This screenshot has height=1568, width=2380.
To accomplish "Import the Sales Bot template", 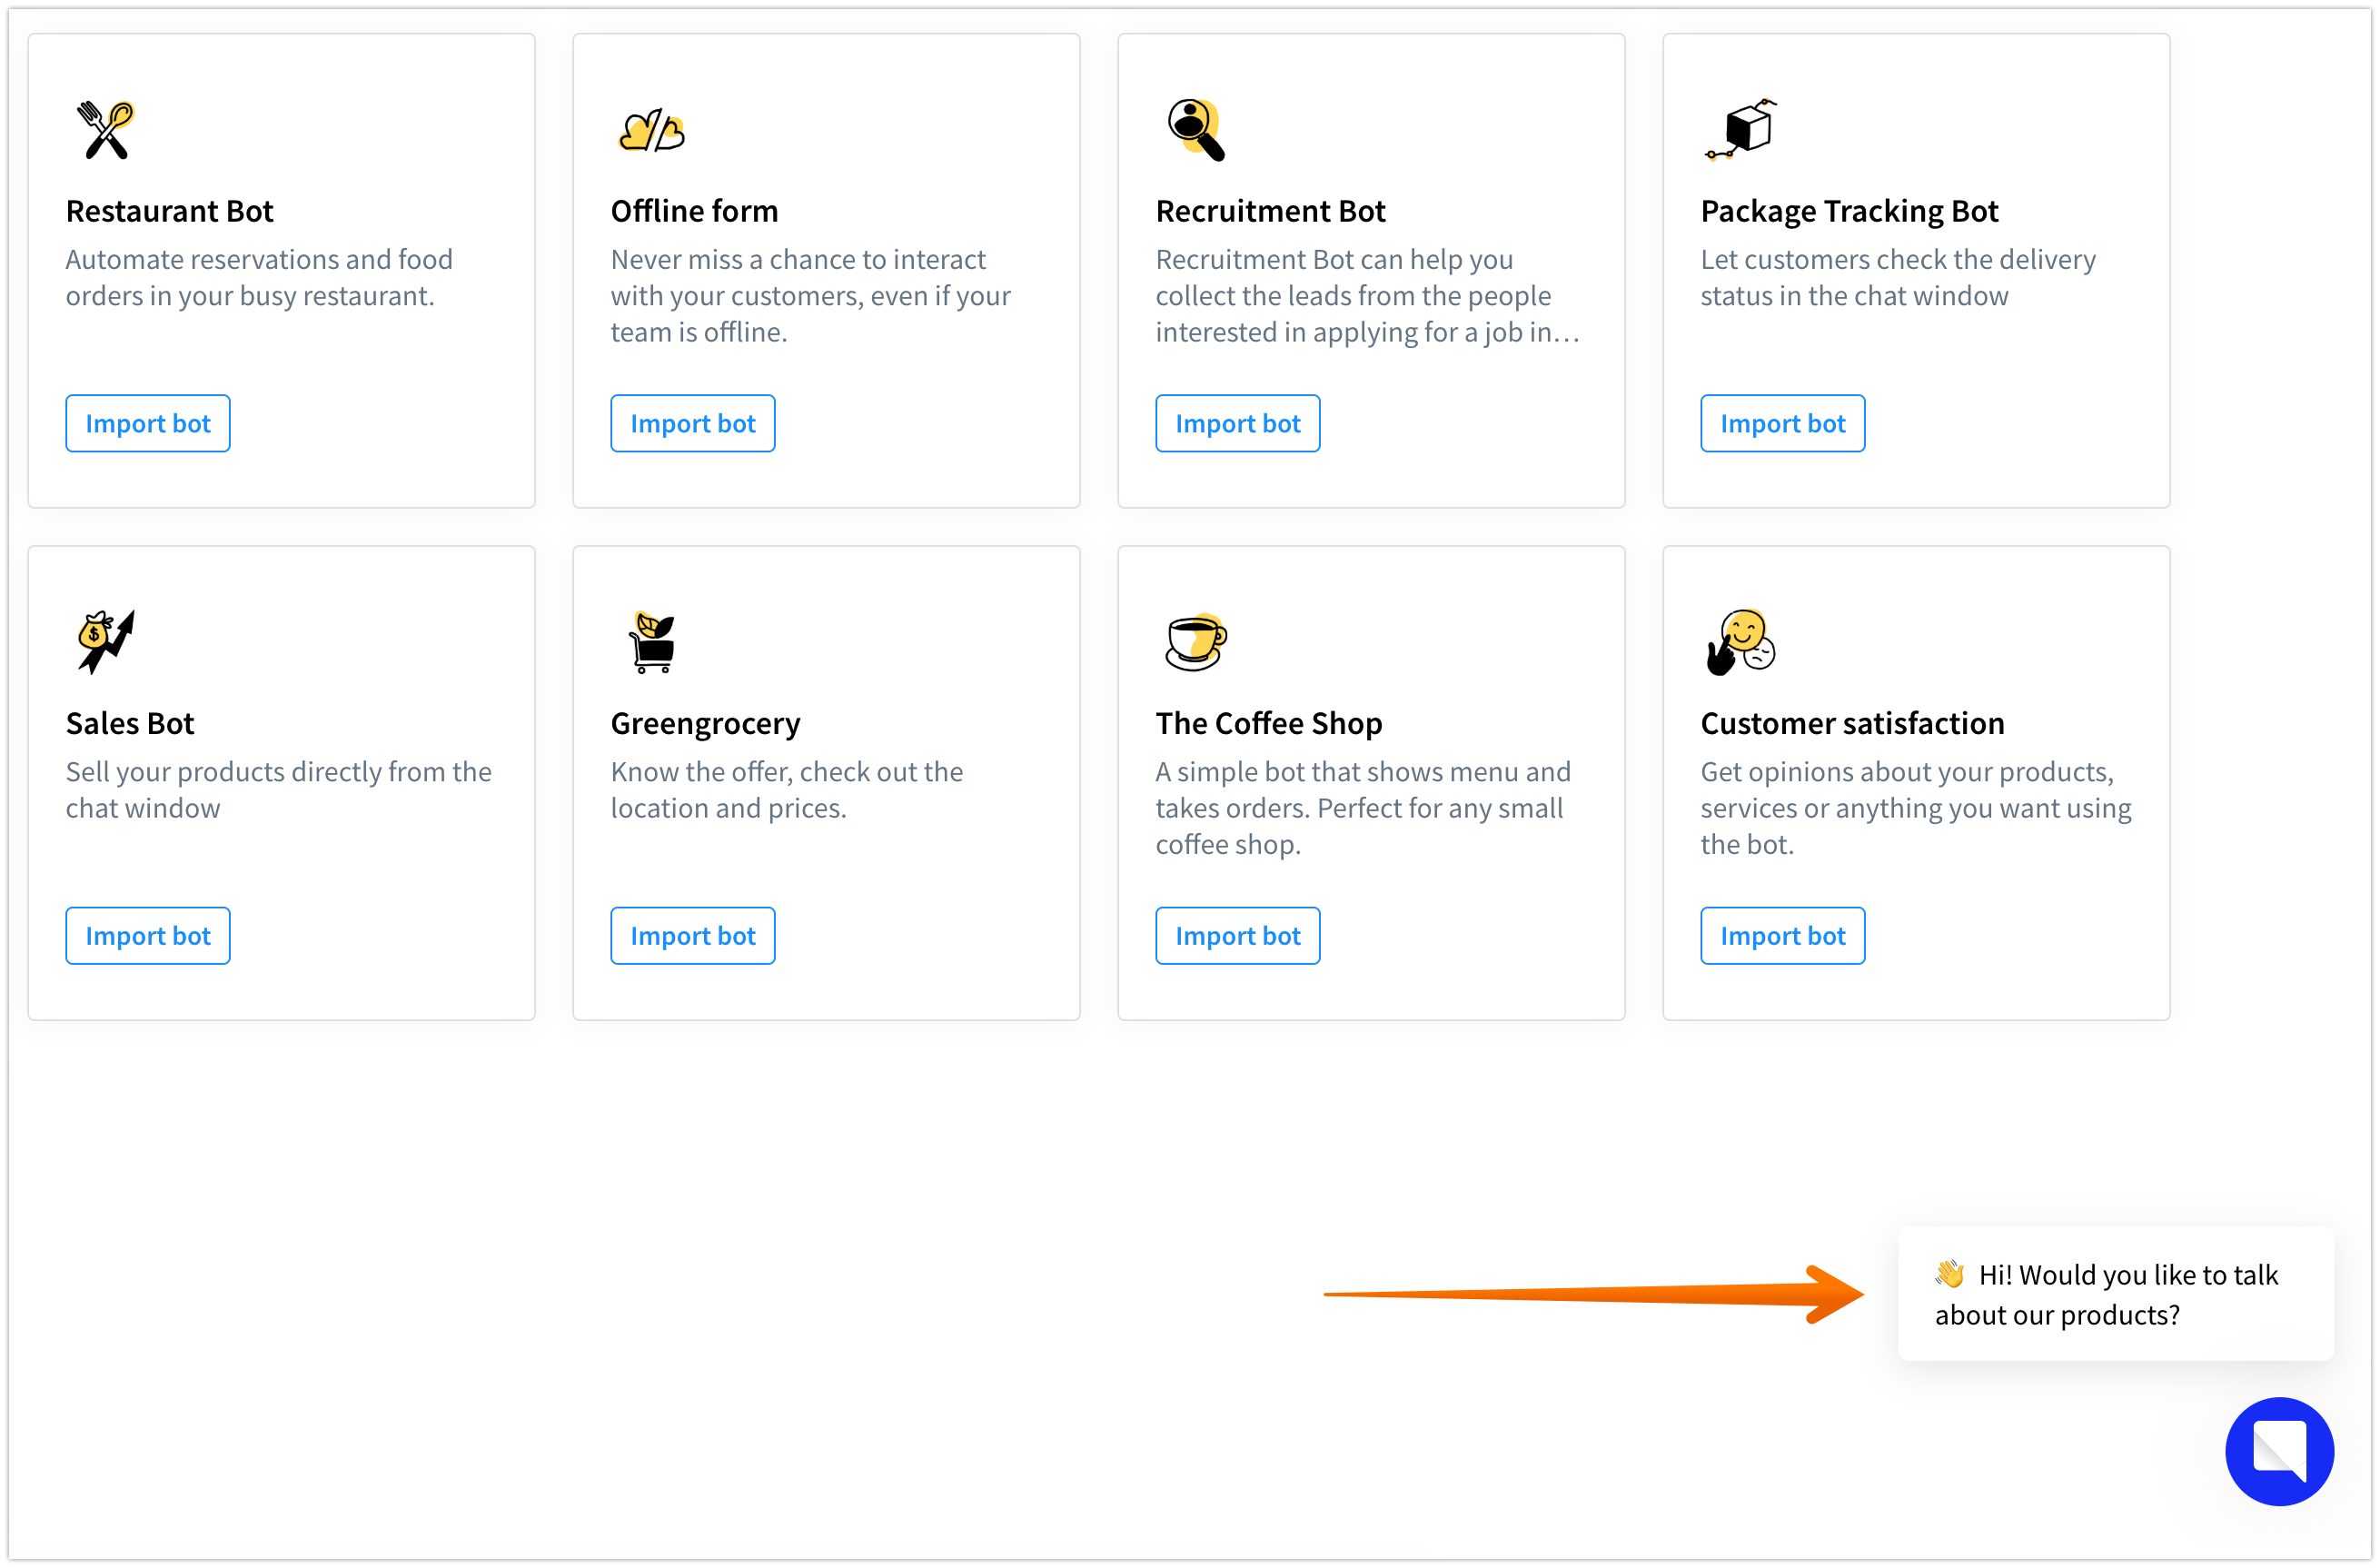I will point(148,936).
